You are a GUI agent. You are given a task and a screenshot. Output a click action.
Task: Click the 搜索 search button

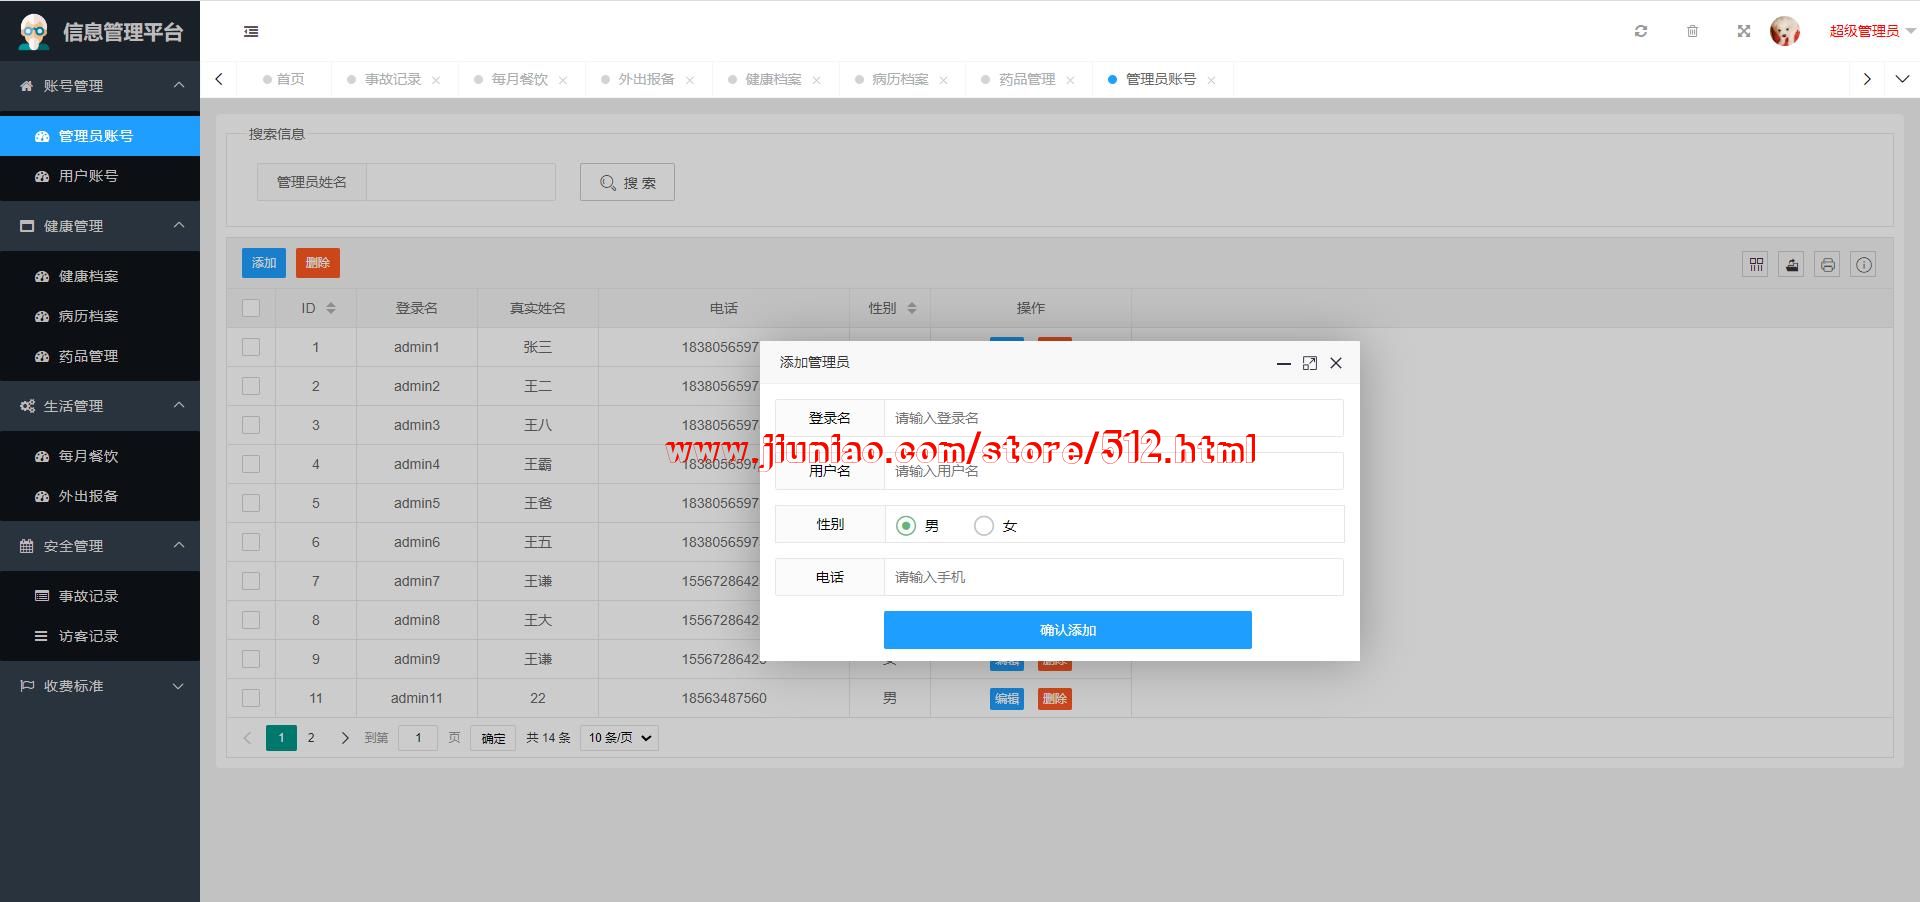[627, 182]
